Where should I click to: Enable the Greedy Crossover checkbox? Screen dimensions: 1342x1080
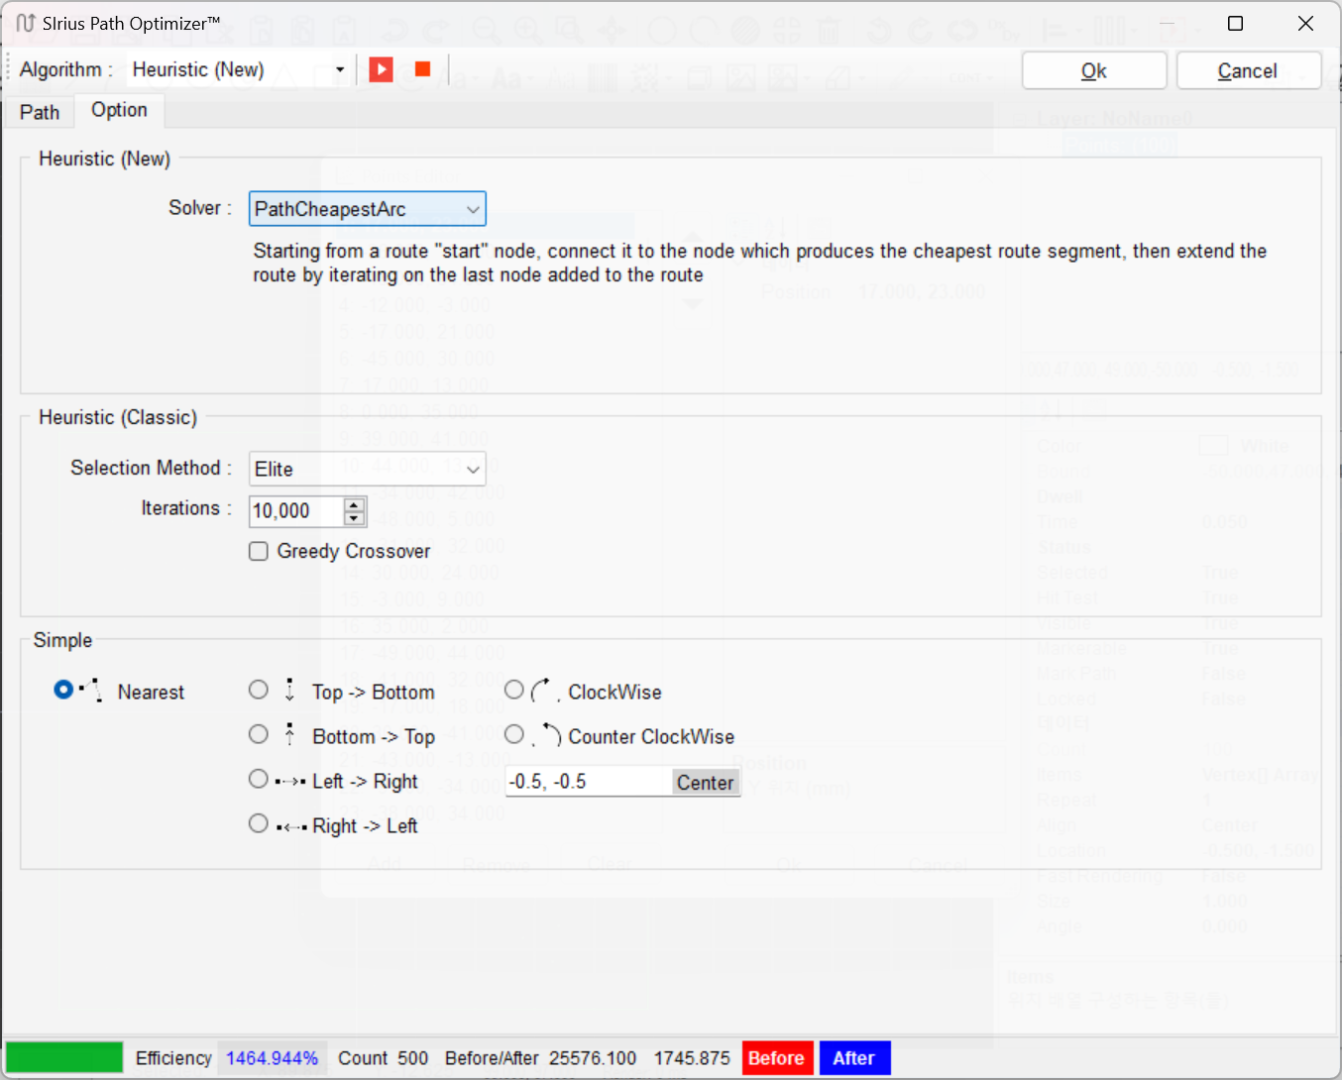259,551
